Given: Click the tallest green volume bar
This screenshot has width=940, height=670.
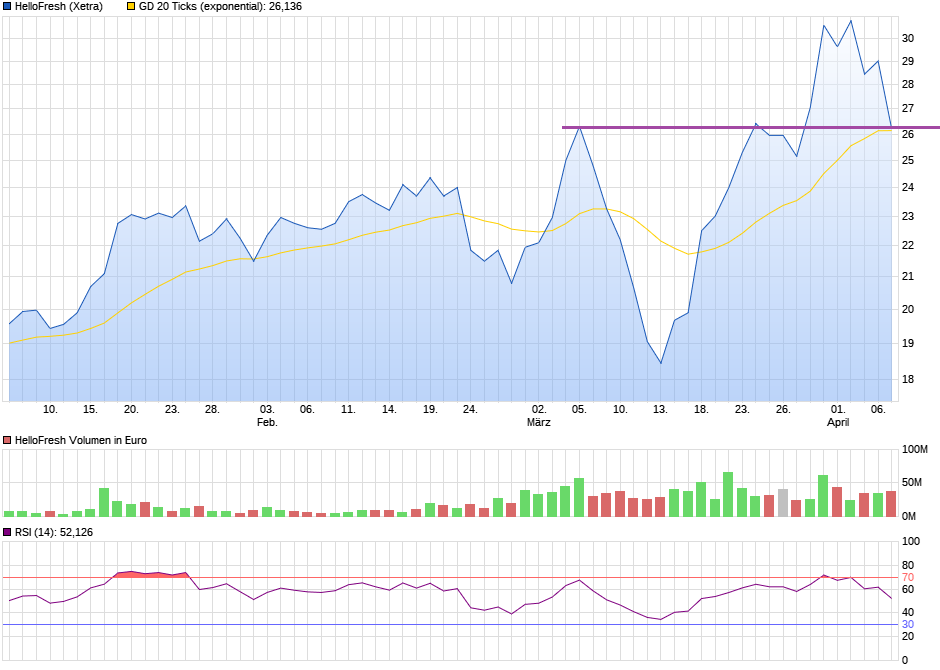Looking at the screenshot, I should (x=728, y=494).
